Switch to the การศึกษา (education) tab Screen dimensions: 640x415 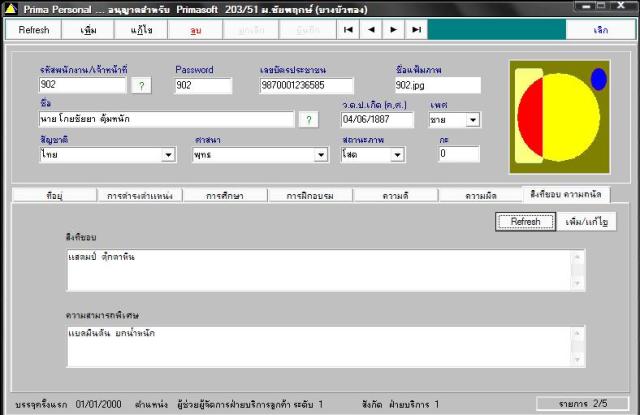click(x=225, y=195)
